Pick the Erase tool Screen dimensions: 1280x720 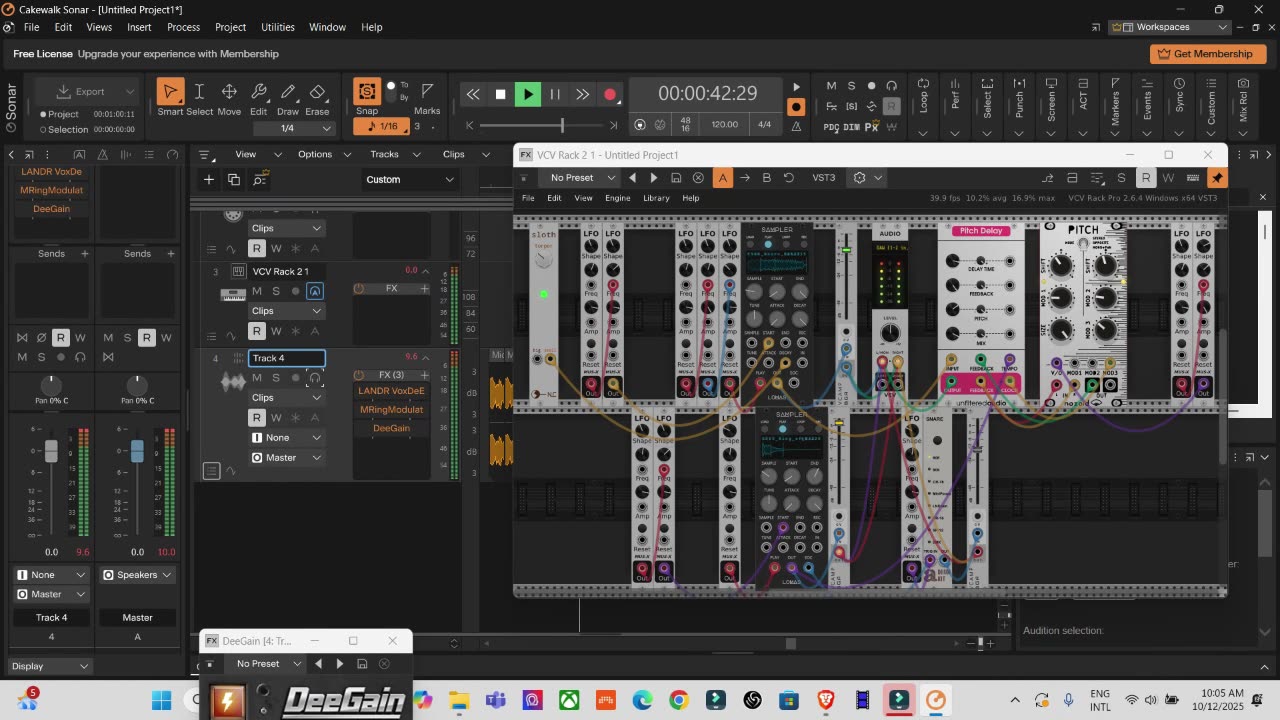click(x=317, y=93)
